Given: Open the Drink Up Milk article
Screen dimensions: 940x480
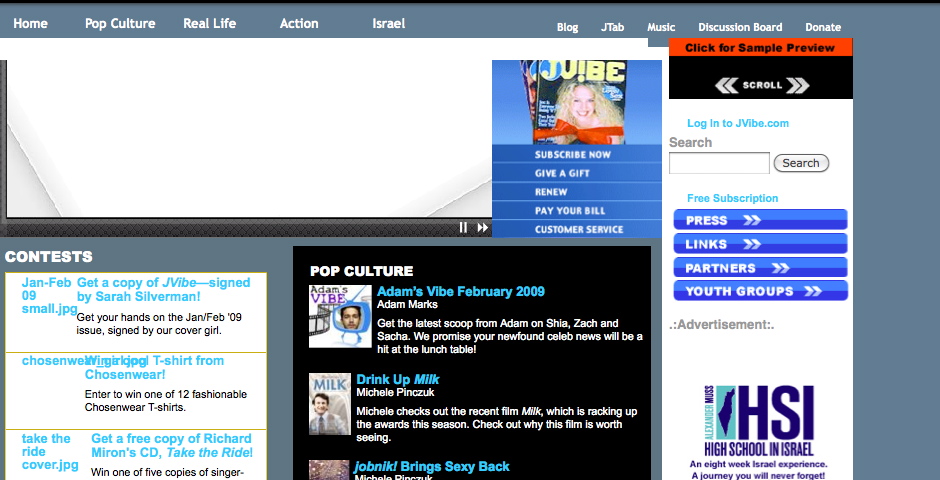Looking at the screenshot, I should [397, 379].
